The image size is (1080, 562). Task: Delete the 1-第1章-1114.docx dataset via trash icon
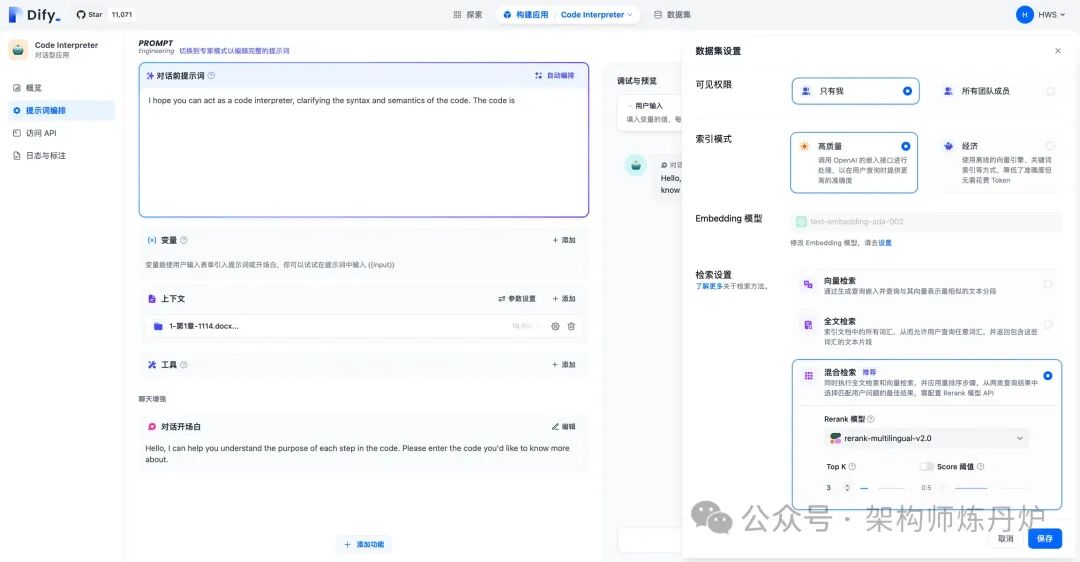[x=571, y=326]
